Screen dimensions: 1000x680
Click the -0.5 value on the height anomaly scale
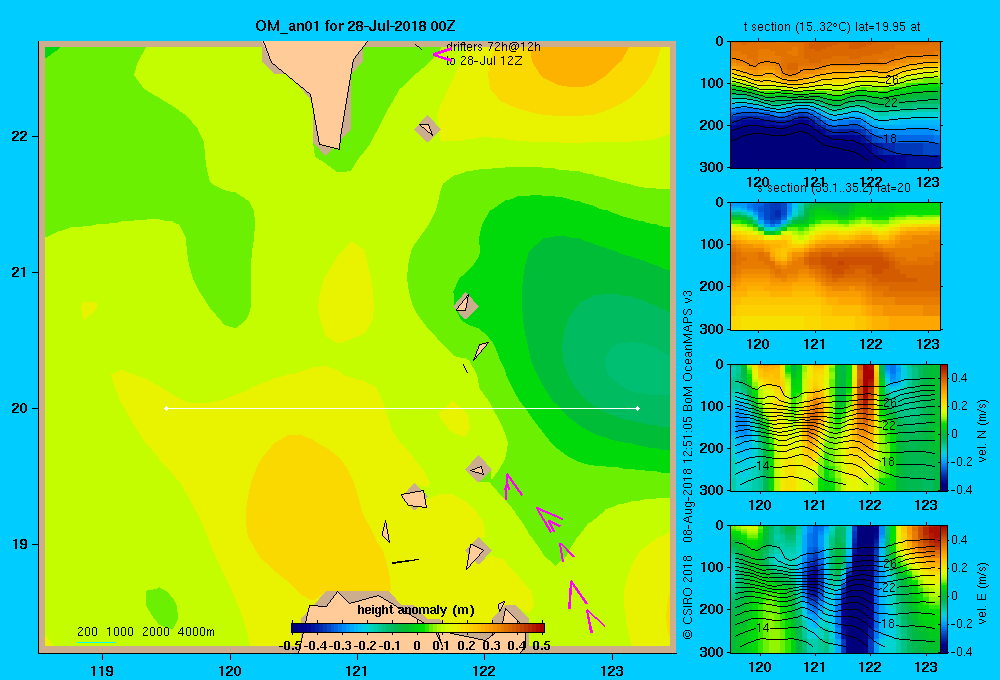pyautogui.click(x=290, y=646)
